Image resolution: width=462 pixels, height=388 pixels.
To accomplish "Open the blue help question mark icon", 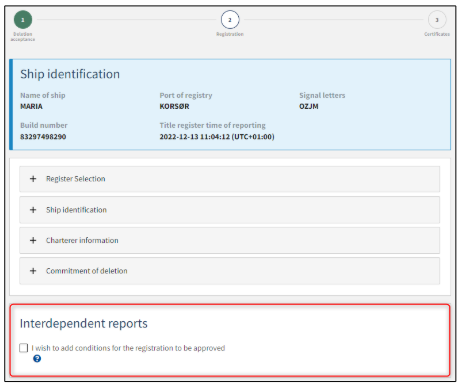I will [x=37, y=359].
